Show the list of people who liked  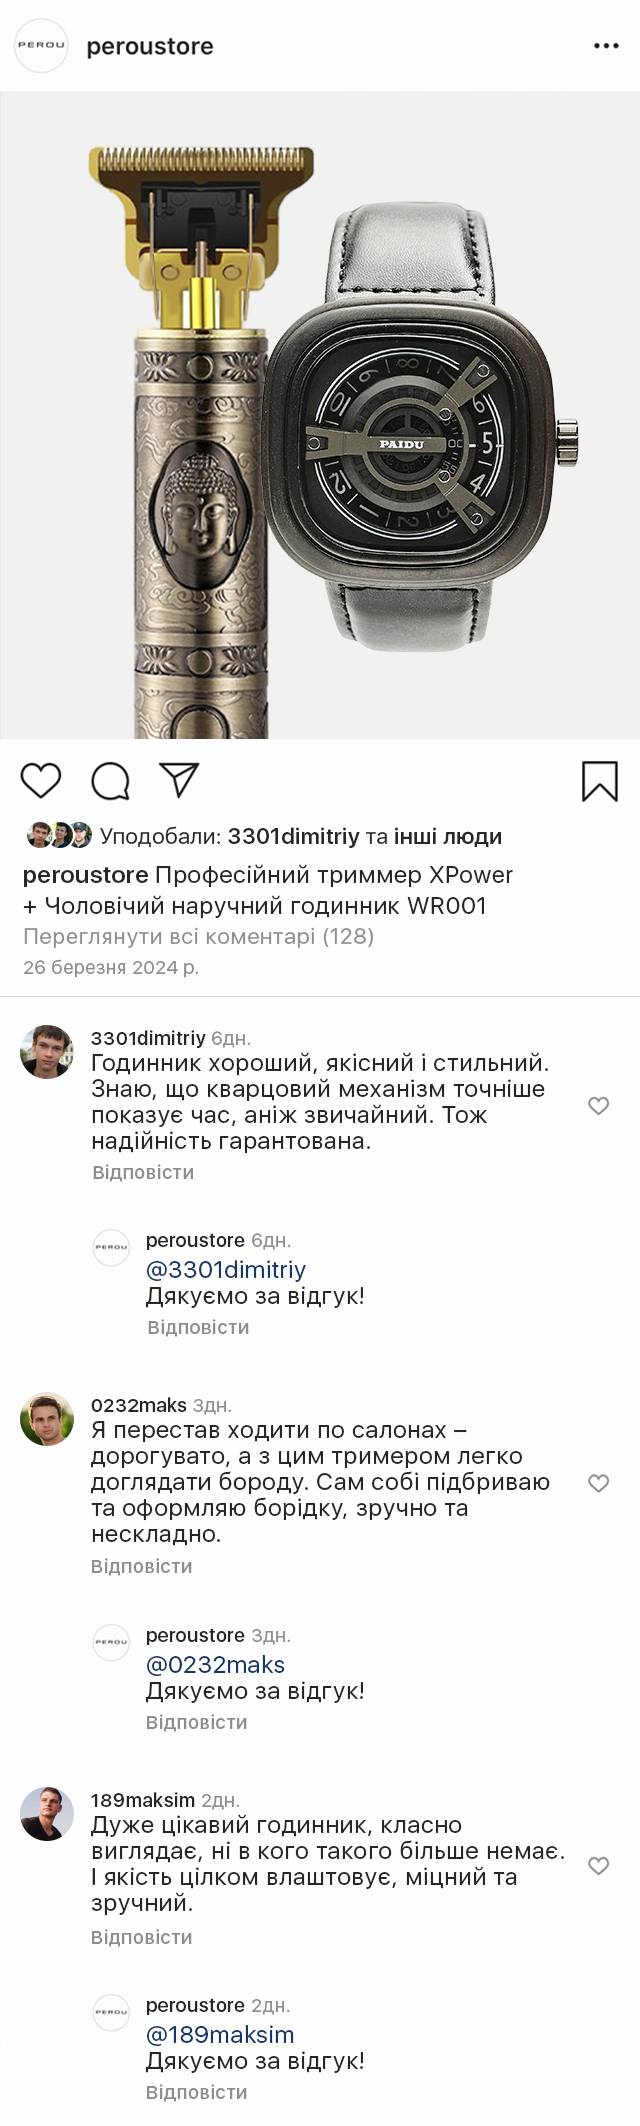point(448,836)
